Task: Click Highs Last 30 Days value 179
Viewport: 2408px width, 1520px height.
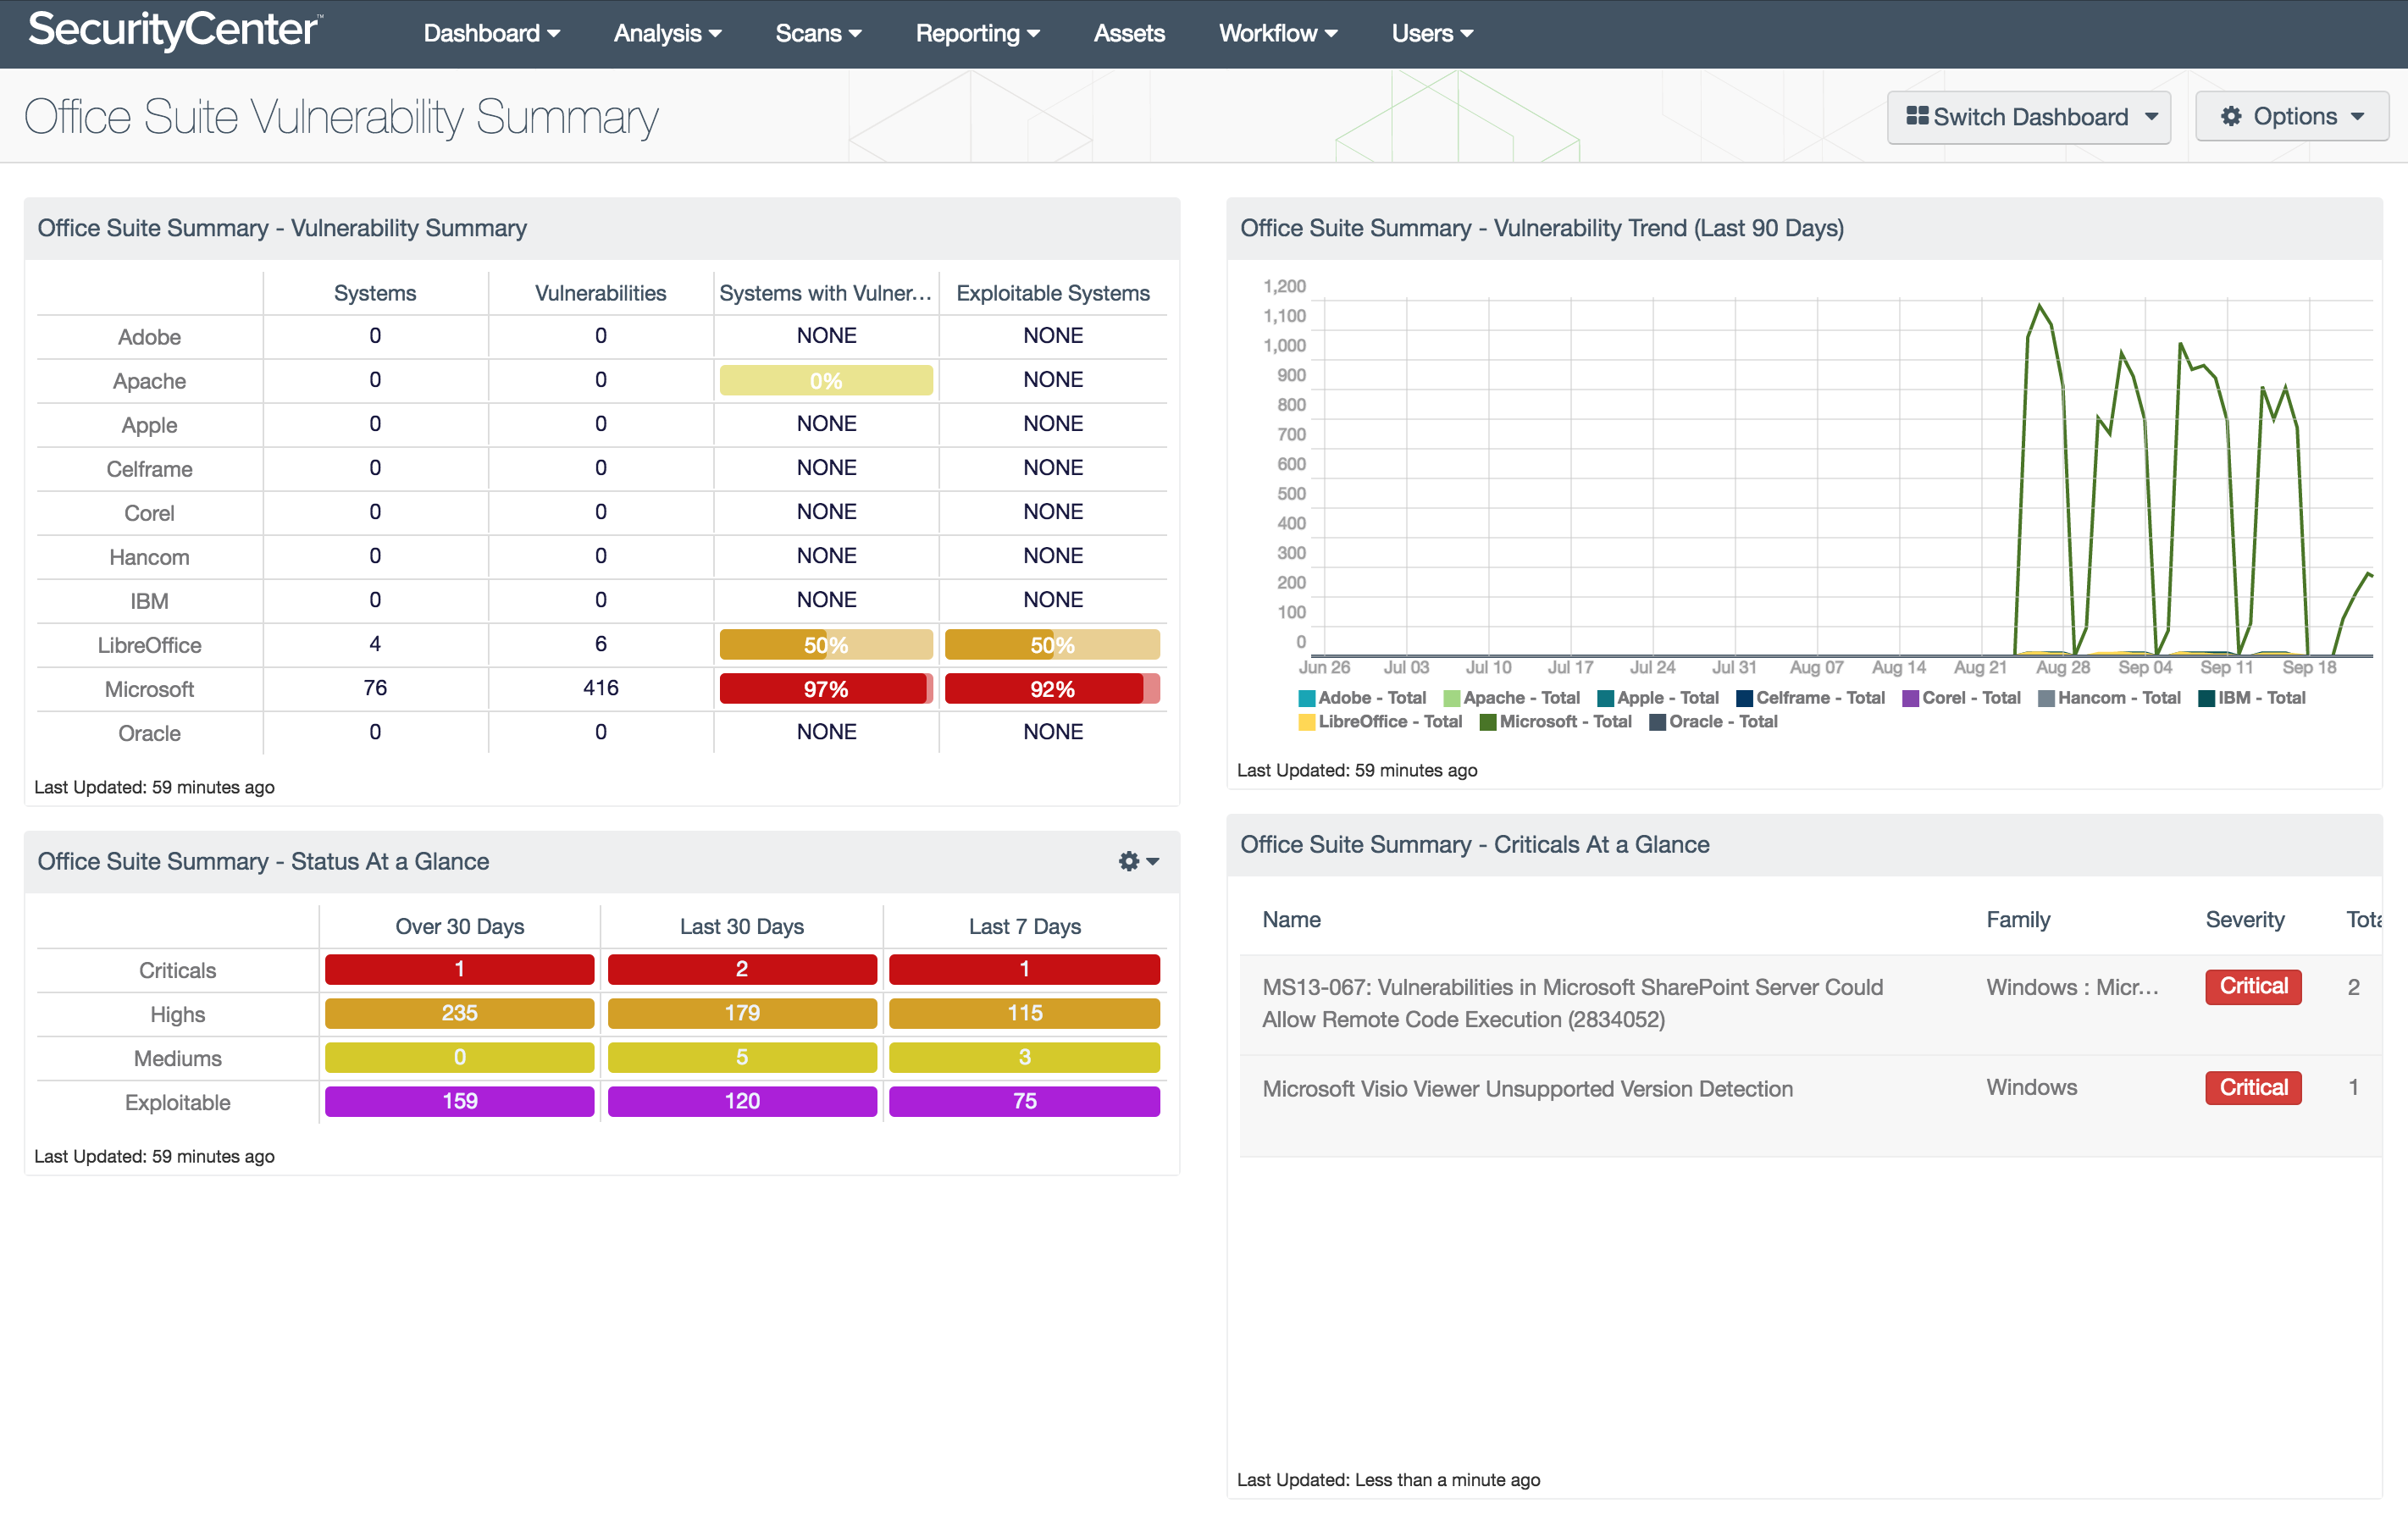Action: click(x=742, y=1013)
